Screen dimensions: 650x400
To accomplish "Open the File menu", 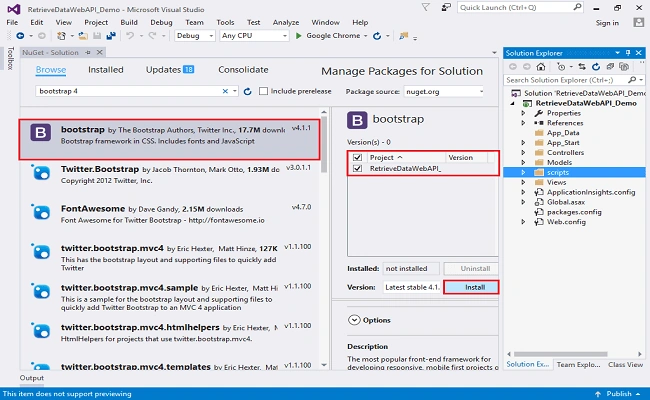I will click(x=12, y=22).
